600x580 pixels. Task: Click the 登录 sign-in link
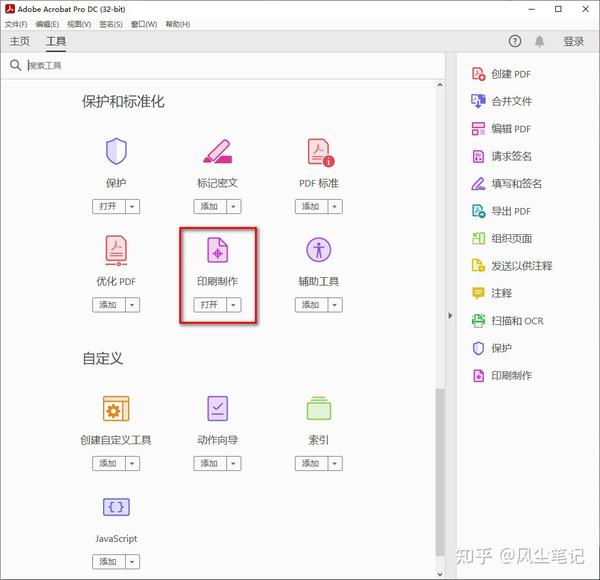click(573, 41)
